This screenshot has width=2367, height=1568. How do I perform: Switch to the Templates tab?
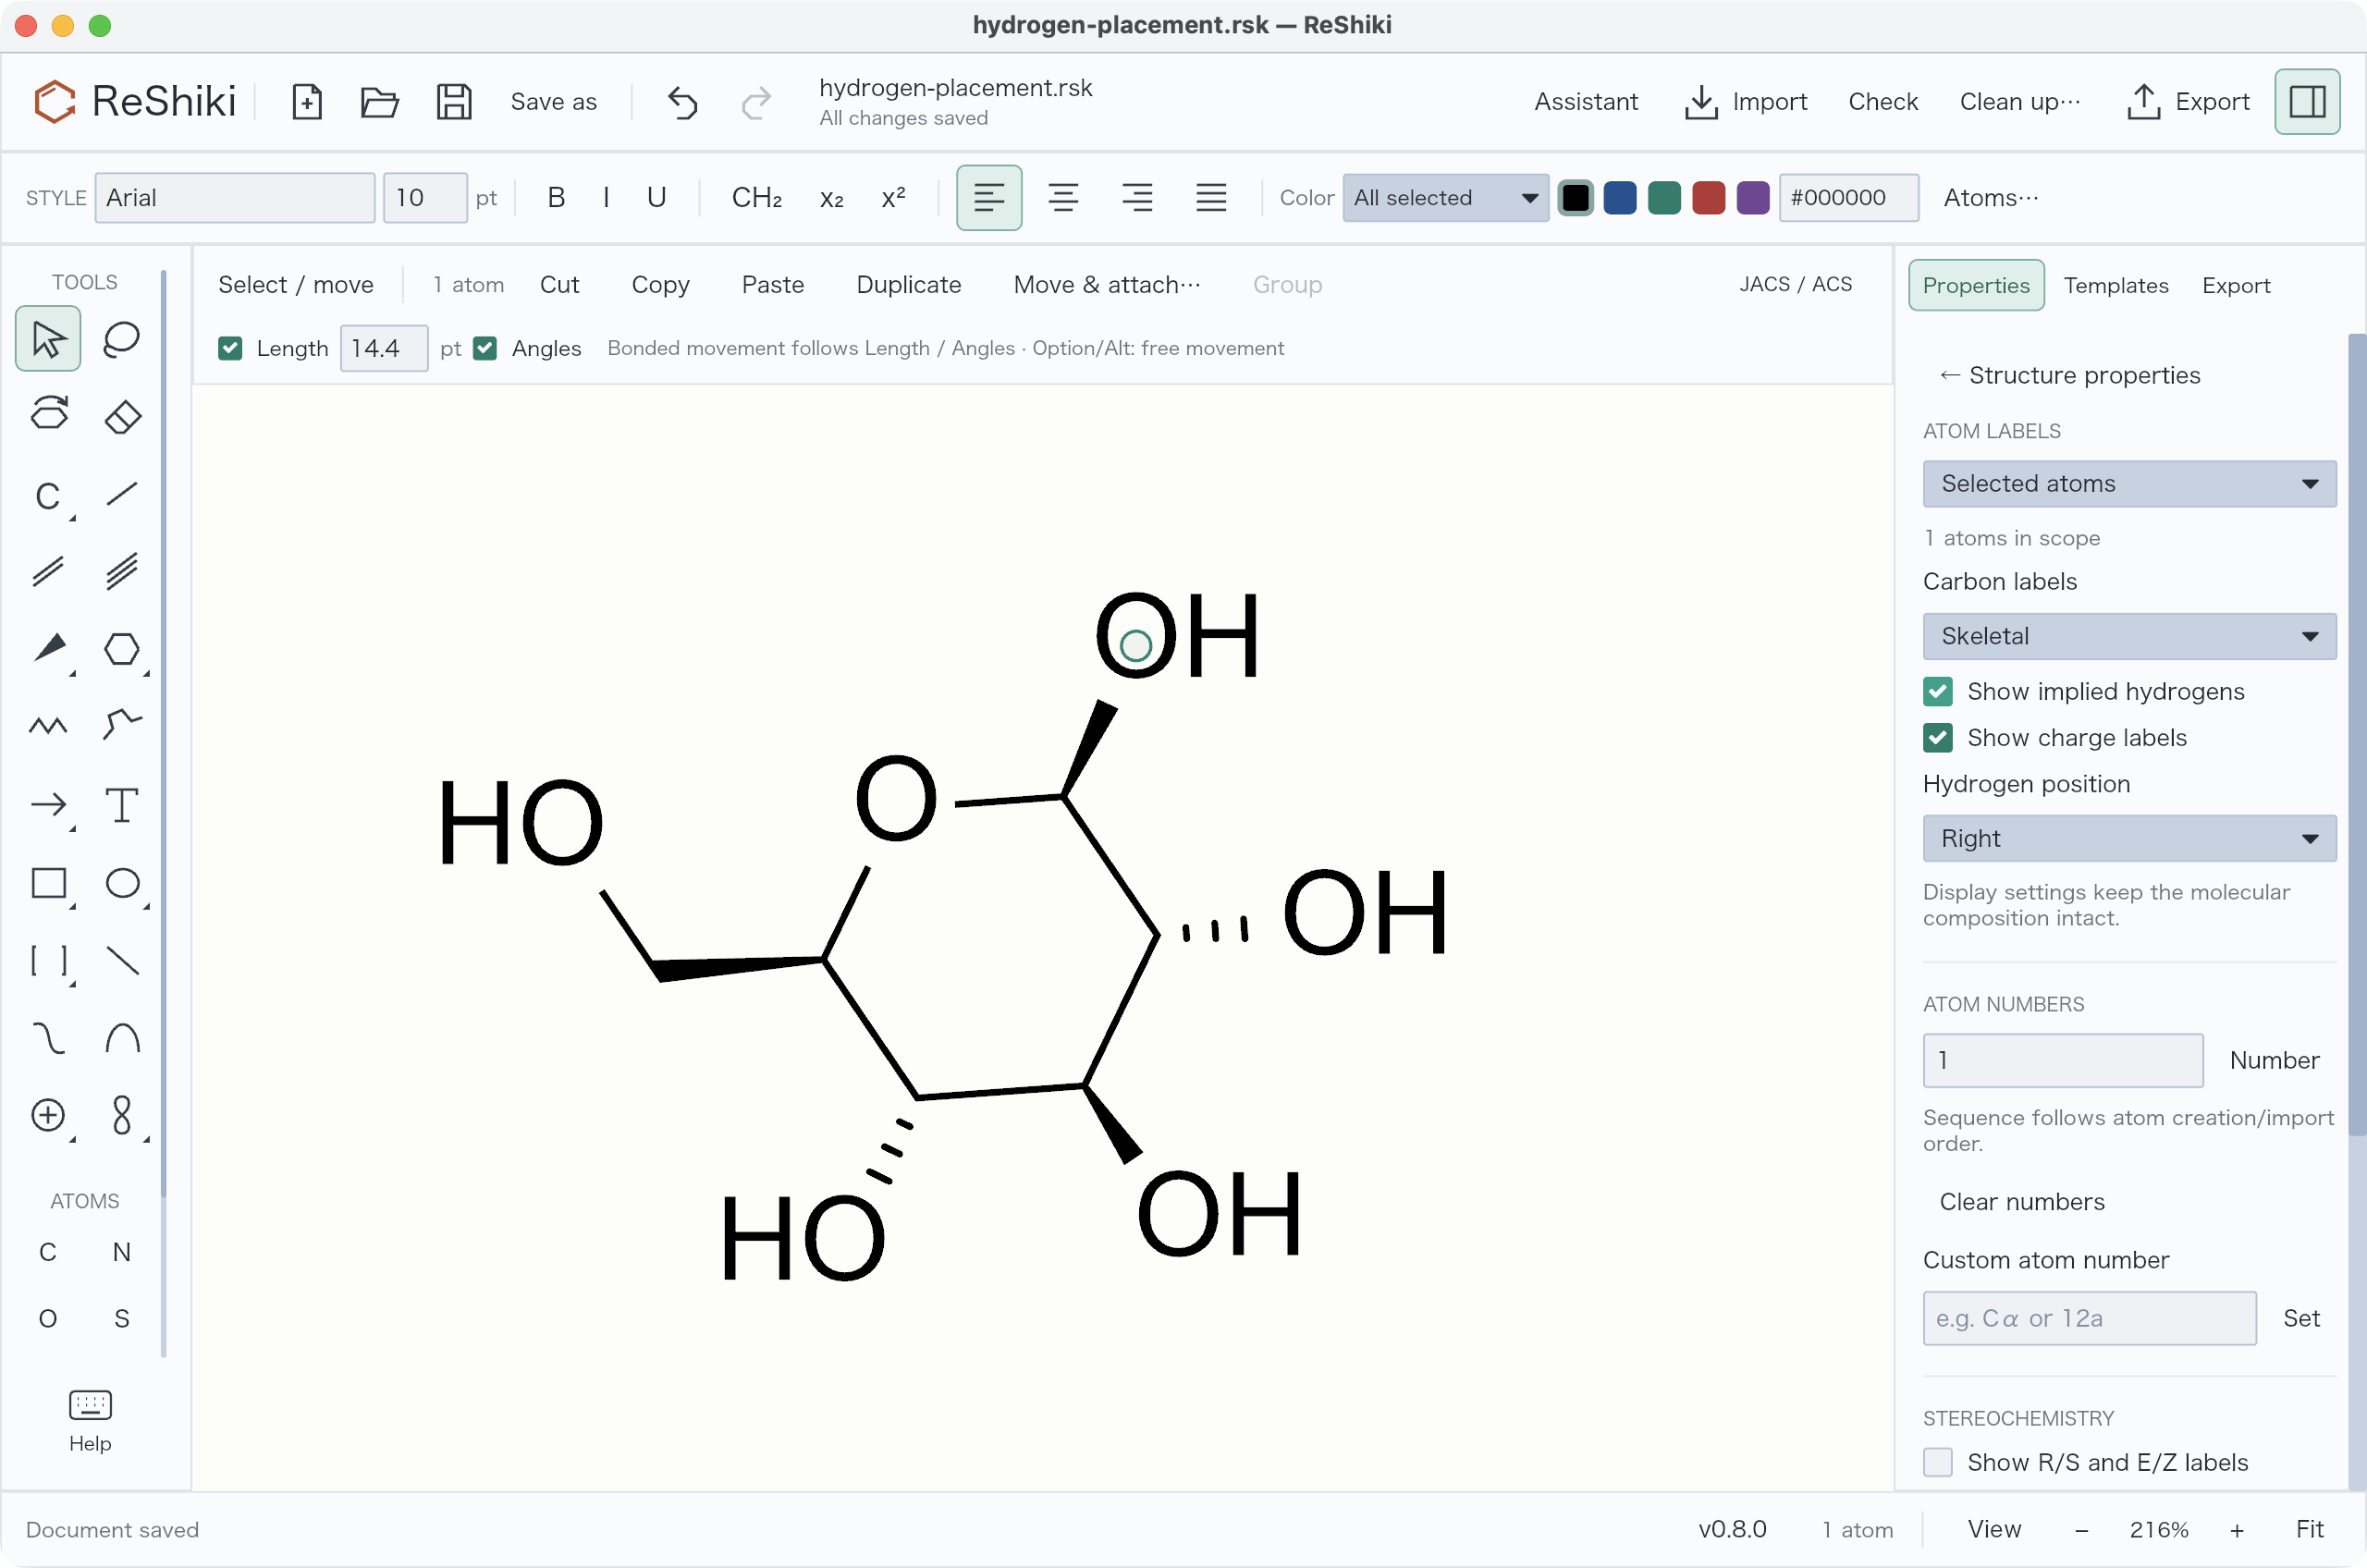coord(2115,285)
